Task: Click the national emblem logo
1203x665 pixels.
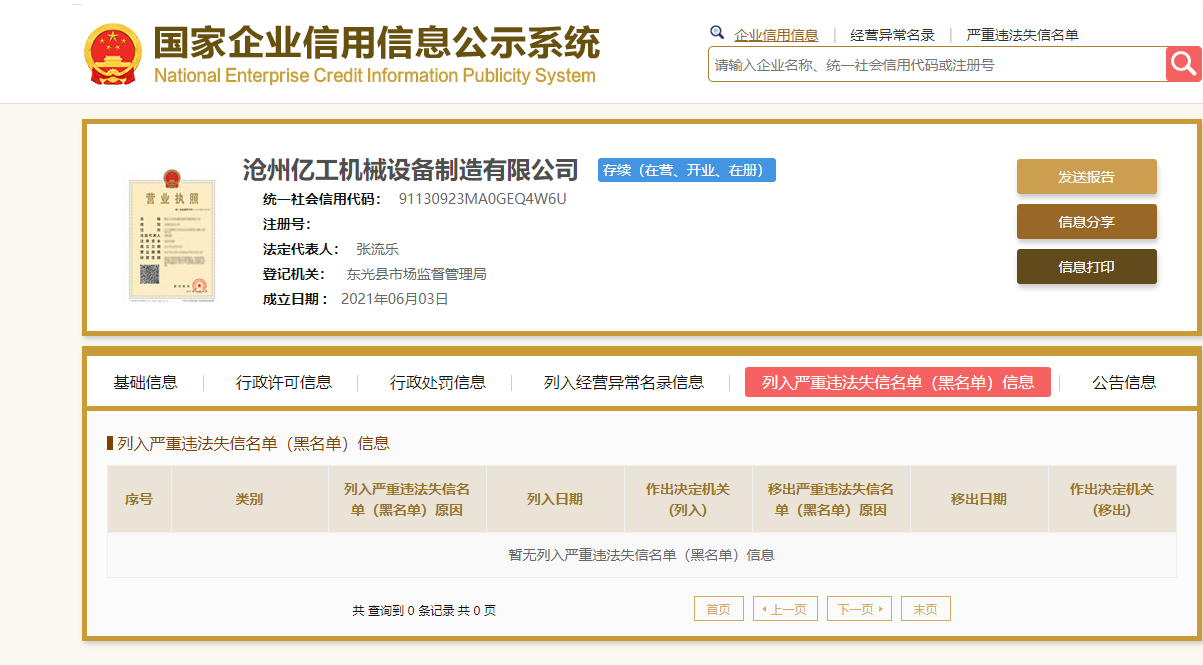Action: pyautogui.click(x=113, y=54)
